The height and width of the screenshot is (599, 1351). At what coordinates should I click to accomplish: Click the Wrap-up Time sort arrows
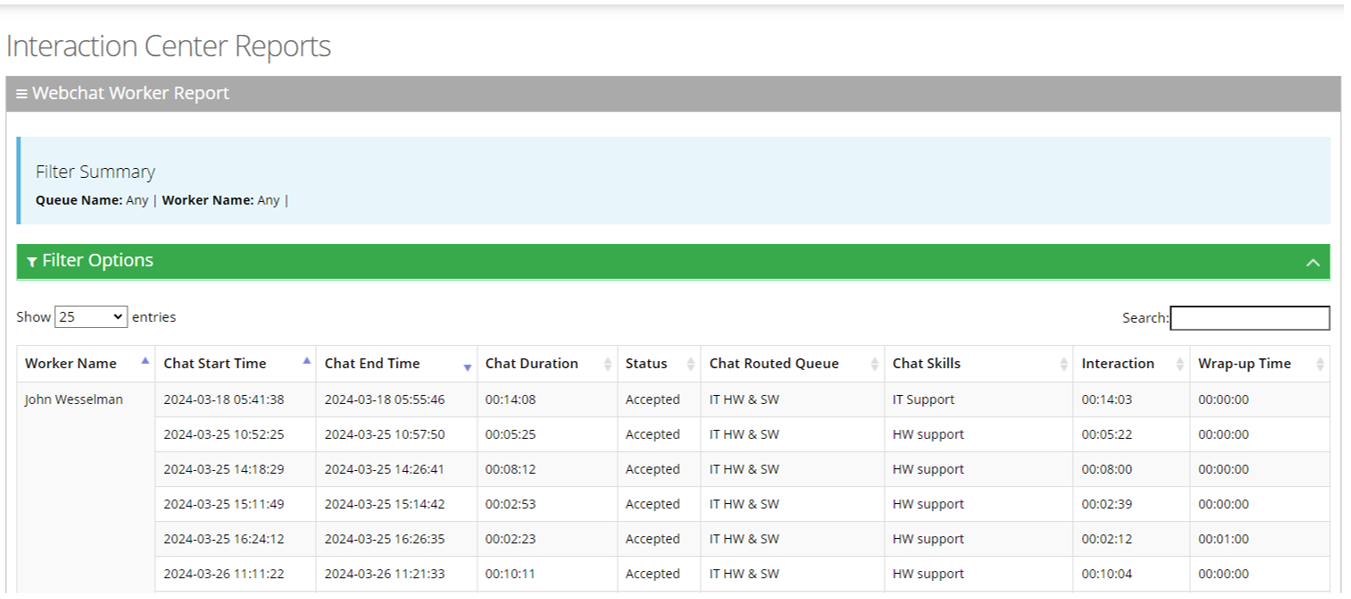click(1320, 364)
